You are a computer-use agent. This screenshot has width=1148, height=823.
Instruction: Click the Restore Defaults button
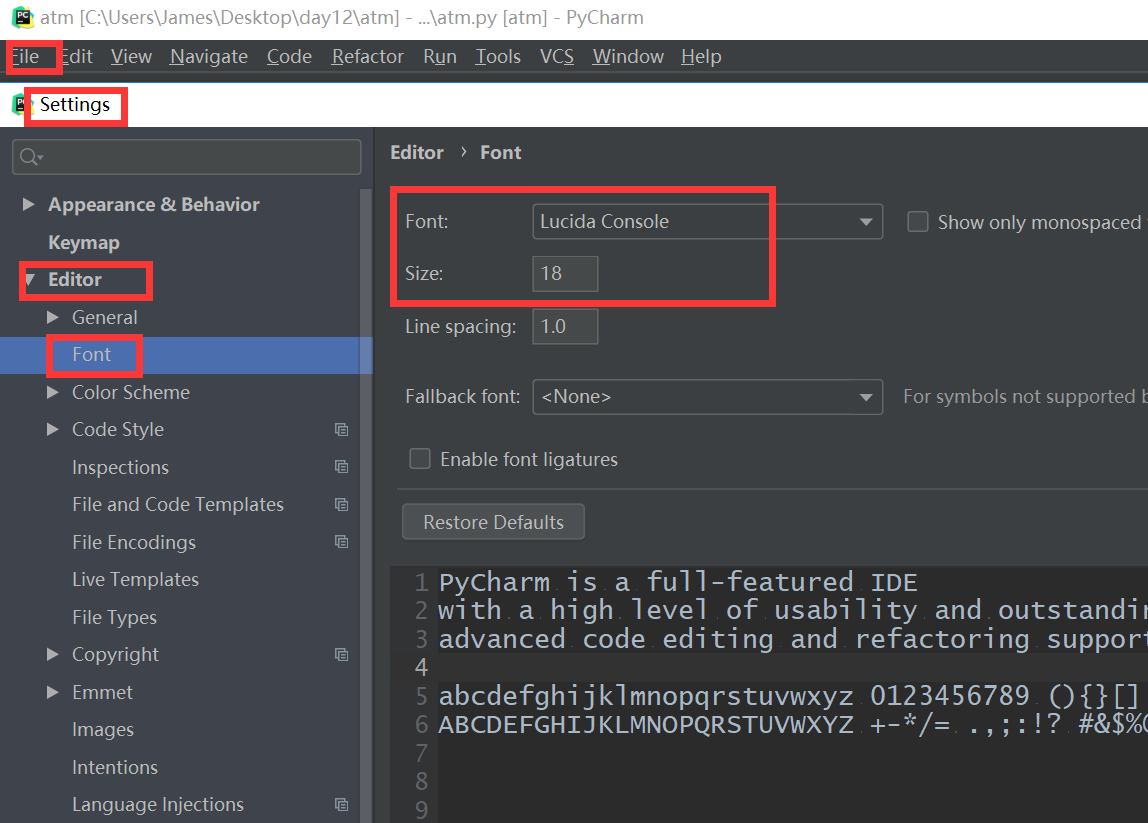(493, 521)
